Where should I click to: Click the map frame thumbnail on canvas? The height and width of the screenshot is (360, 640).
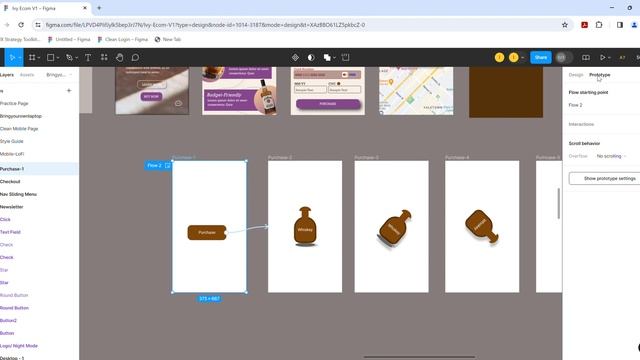416,91
